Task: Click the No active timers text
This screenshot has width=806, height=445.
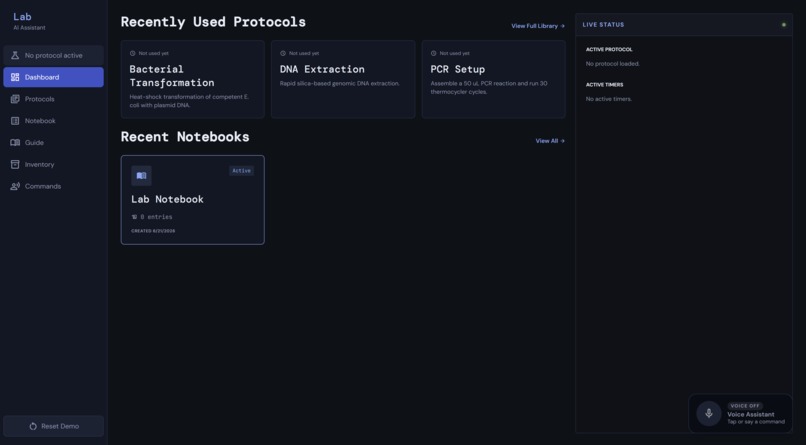Action: click(609, 99)
